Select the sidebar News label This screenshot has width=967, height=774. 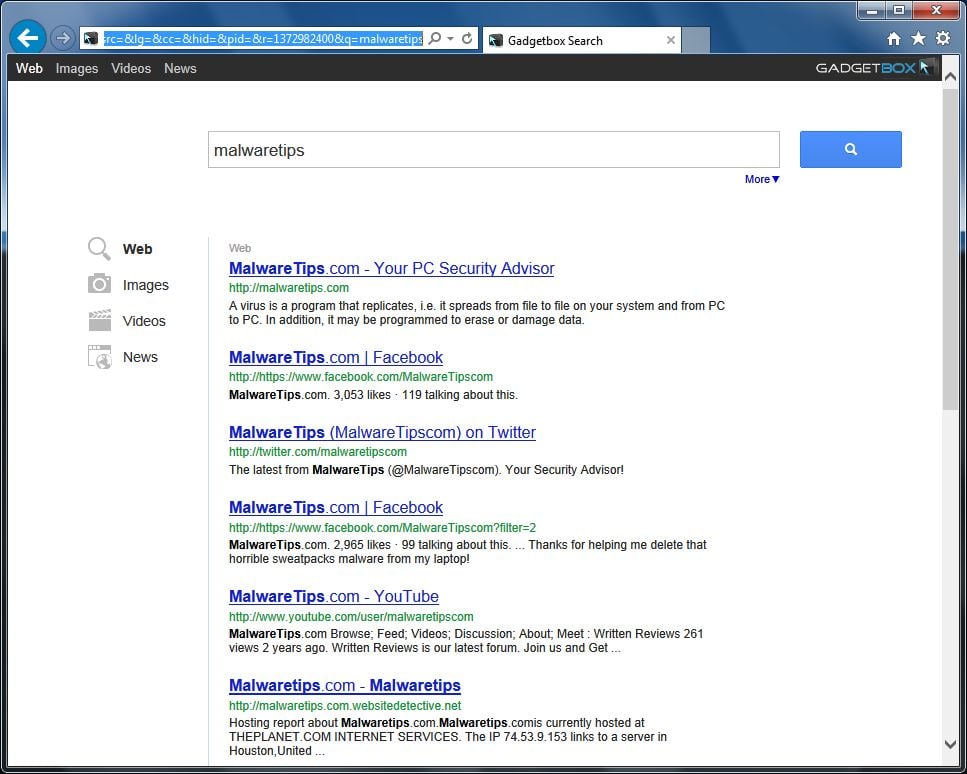pyautogui.click(x=140, y=357)
